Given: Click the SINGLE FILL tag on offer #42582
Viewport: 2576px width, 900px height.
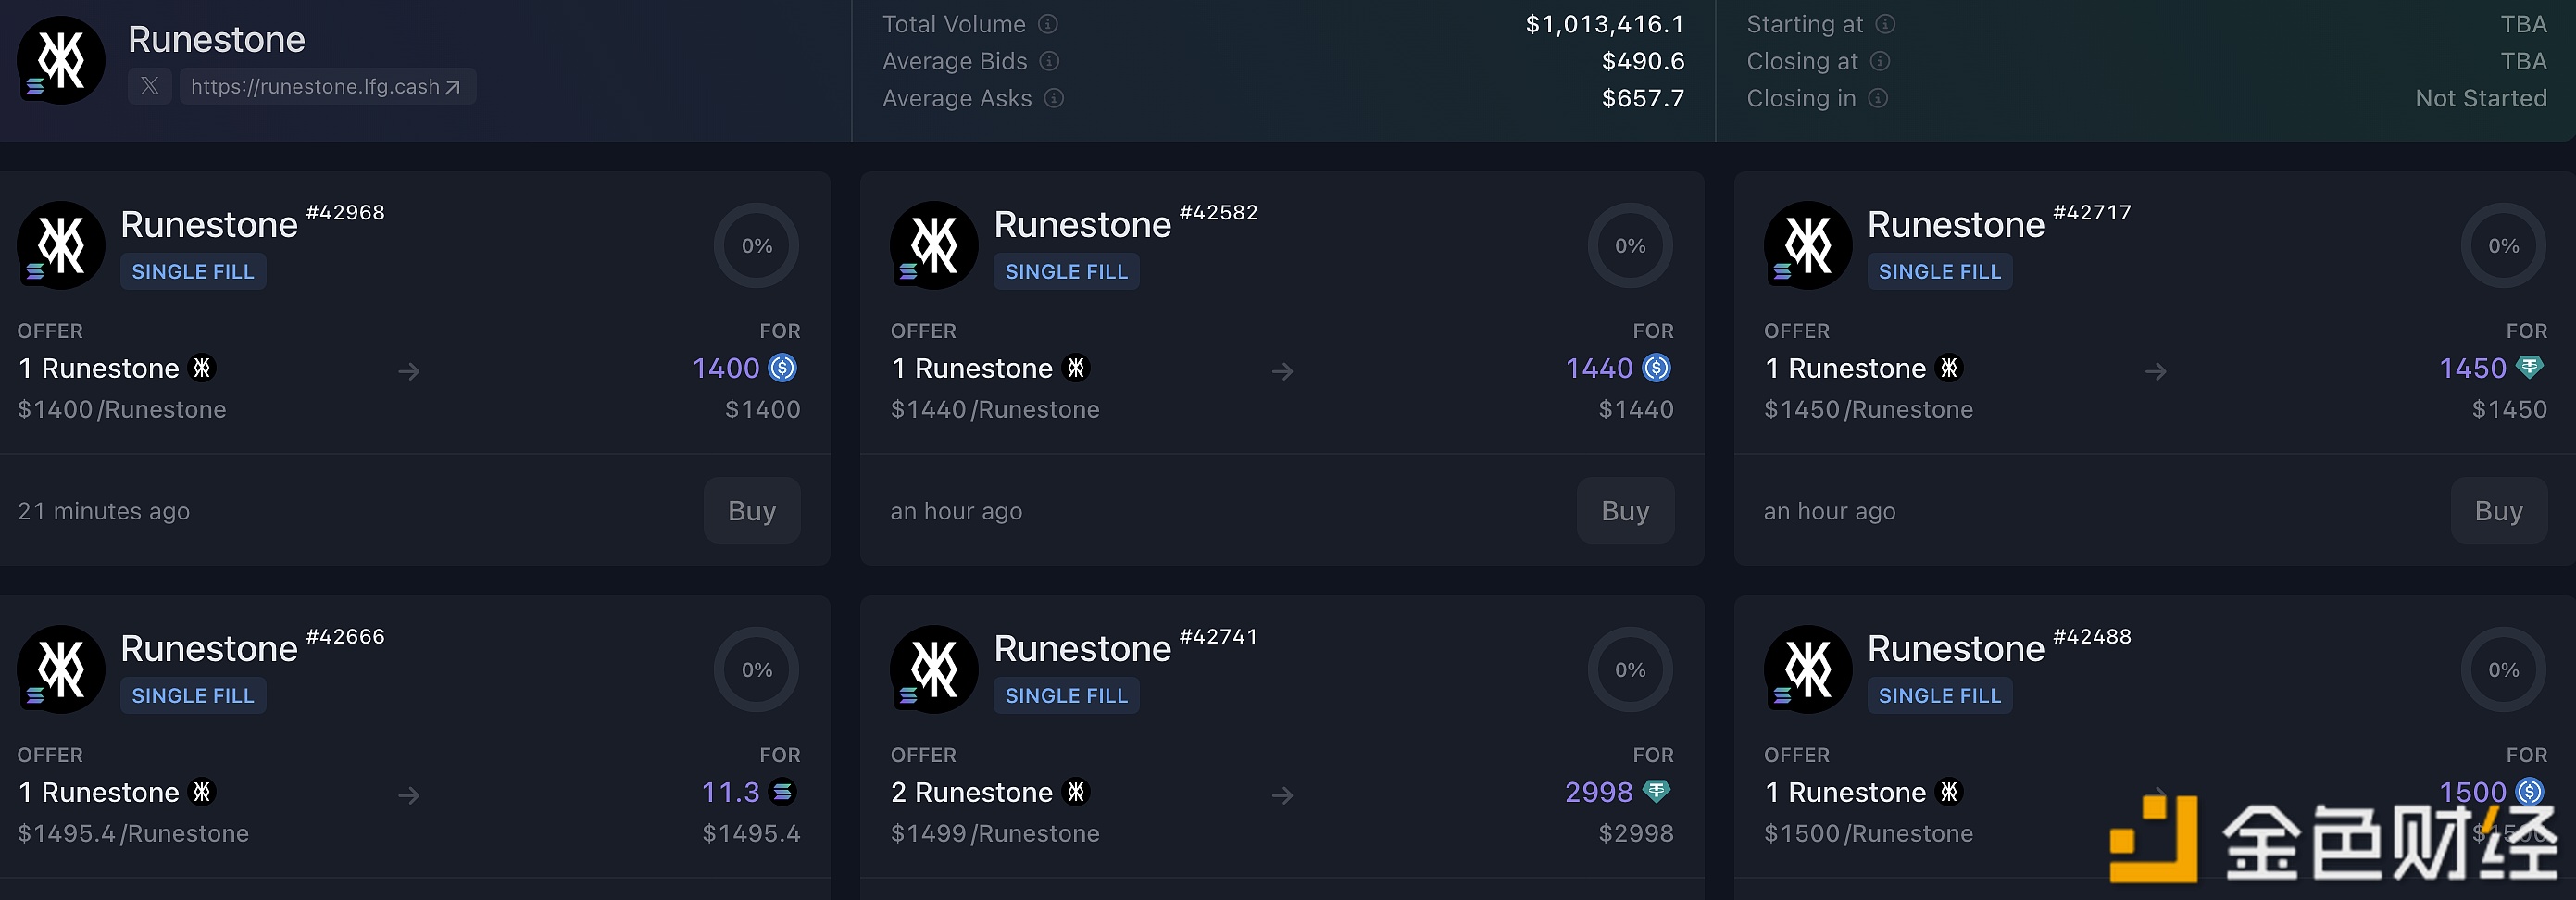Looking at the screenshot, I should click(x=1066, y=272).
